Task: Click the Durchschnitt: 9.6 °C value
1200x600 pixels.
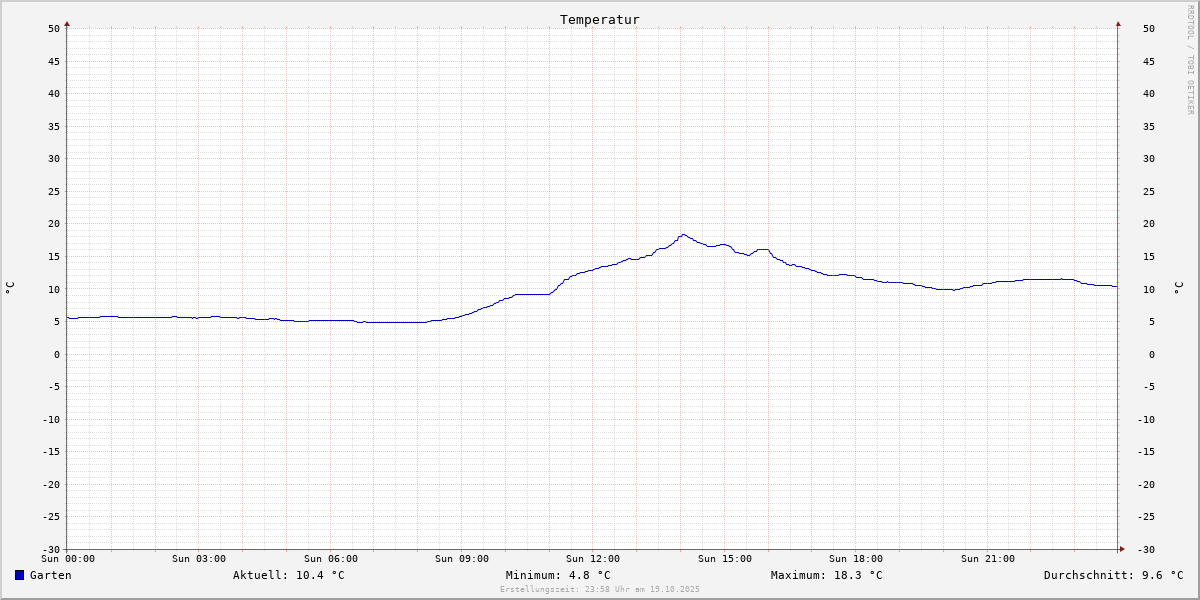Action: click(x=1113, y=575)
